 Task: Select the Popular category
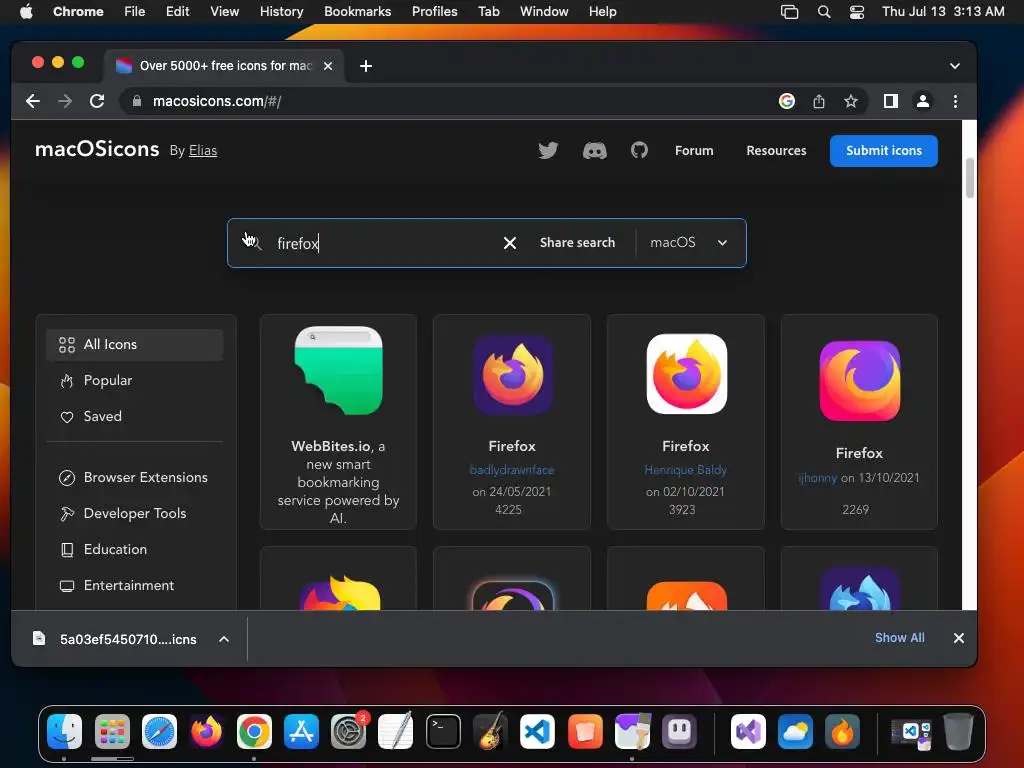tap(135, 380)
